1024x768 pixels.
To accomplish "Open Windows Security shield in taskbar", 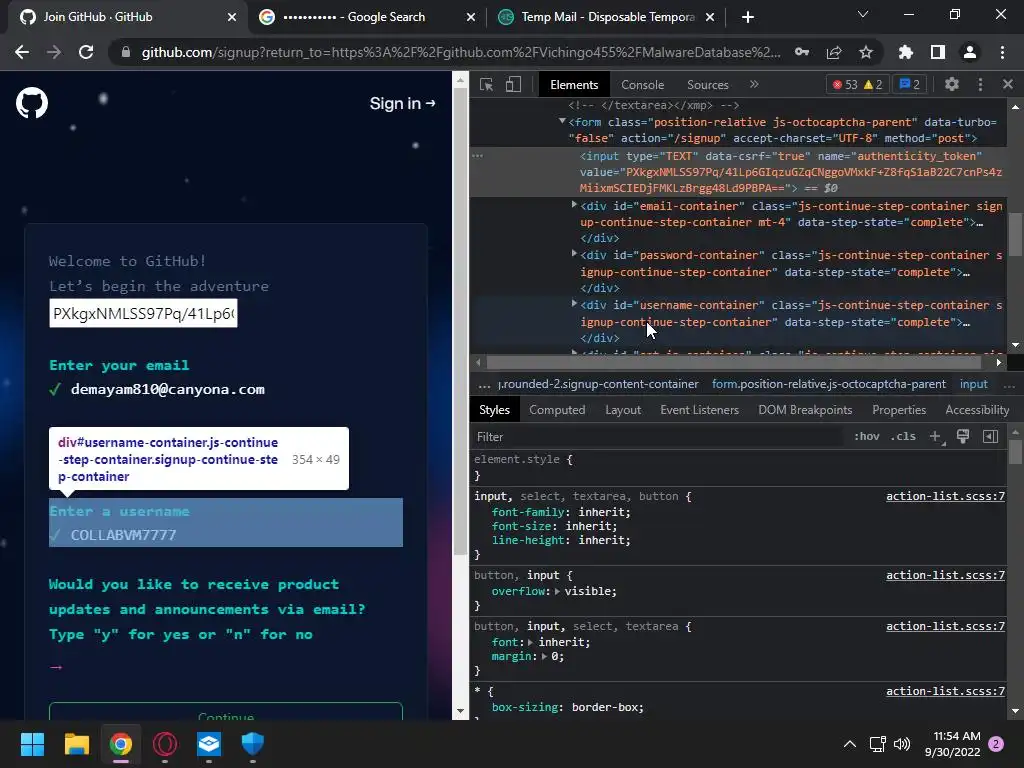I will (253, 744).
